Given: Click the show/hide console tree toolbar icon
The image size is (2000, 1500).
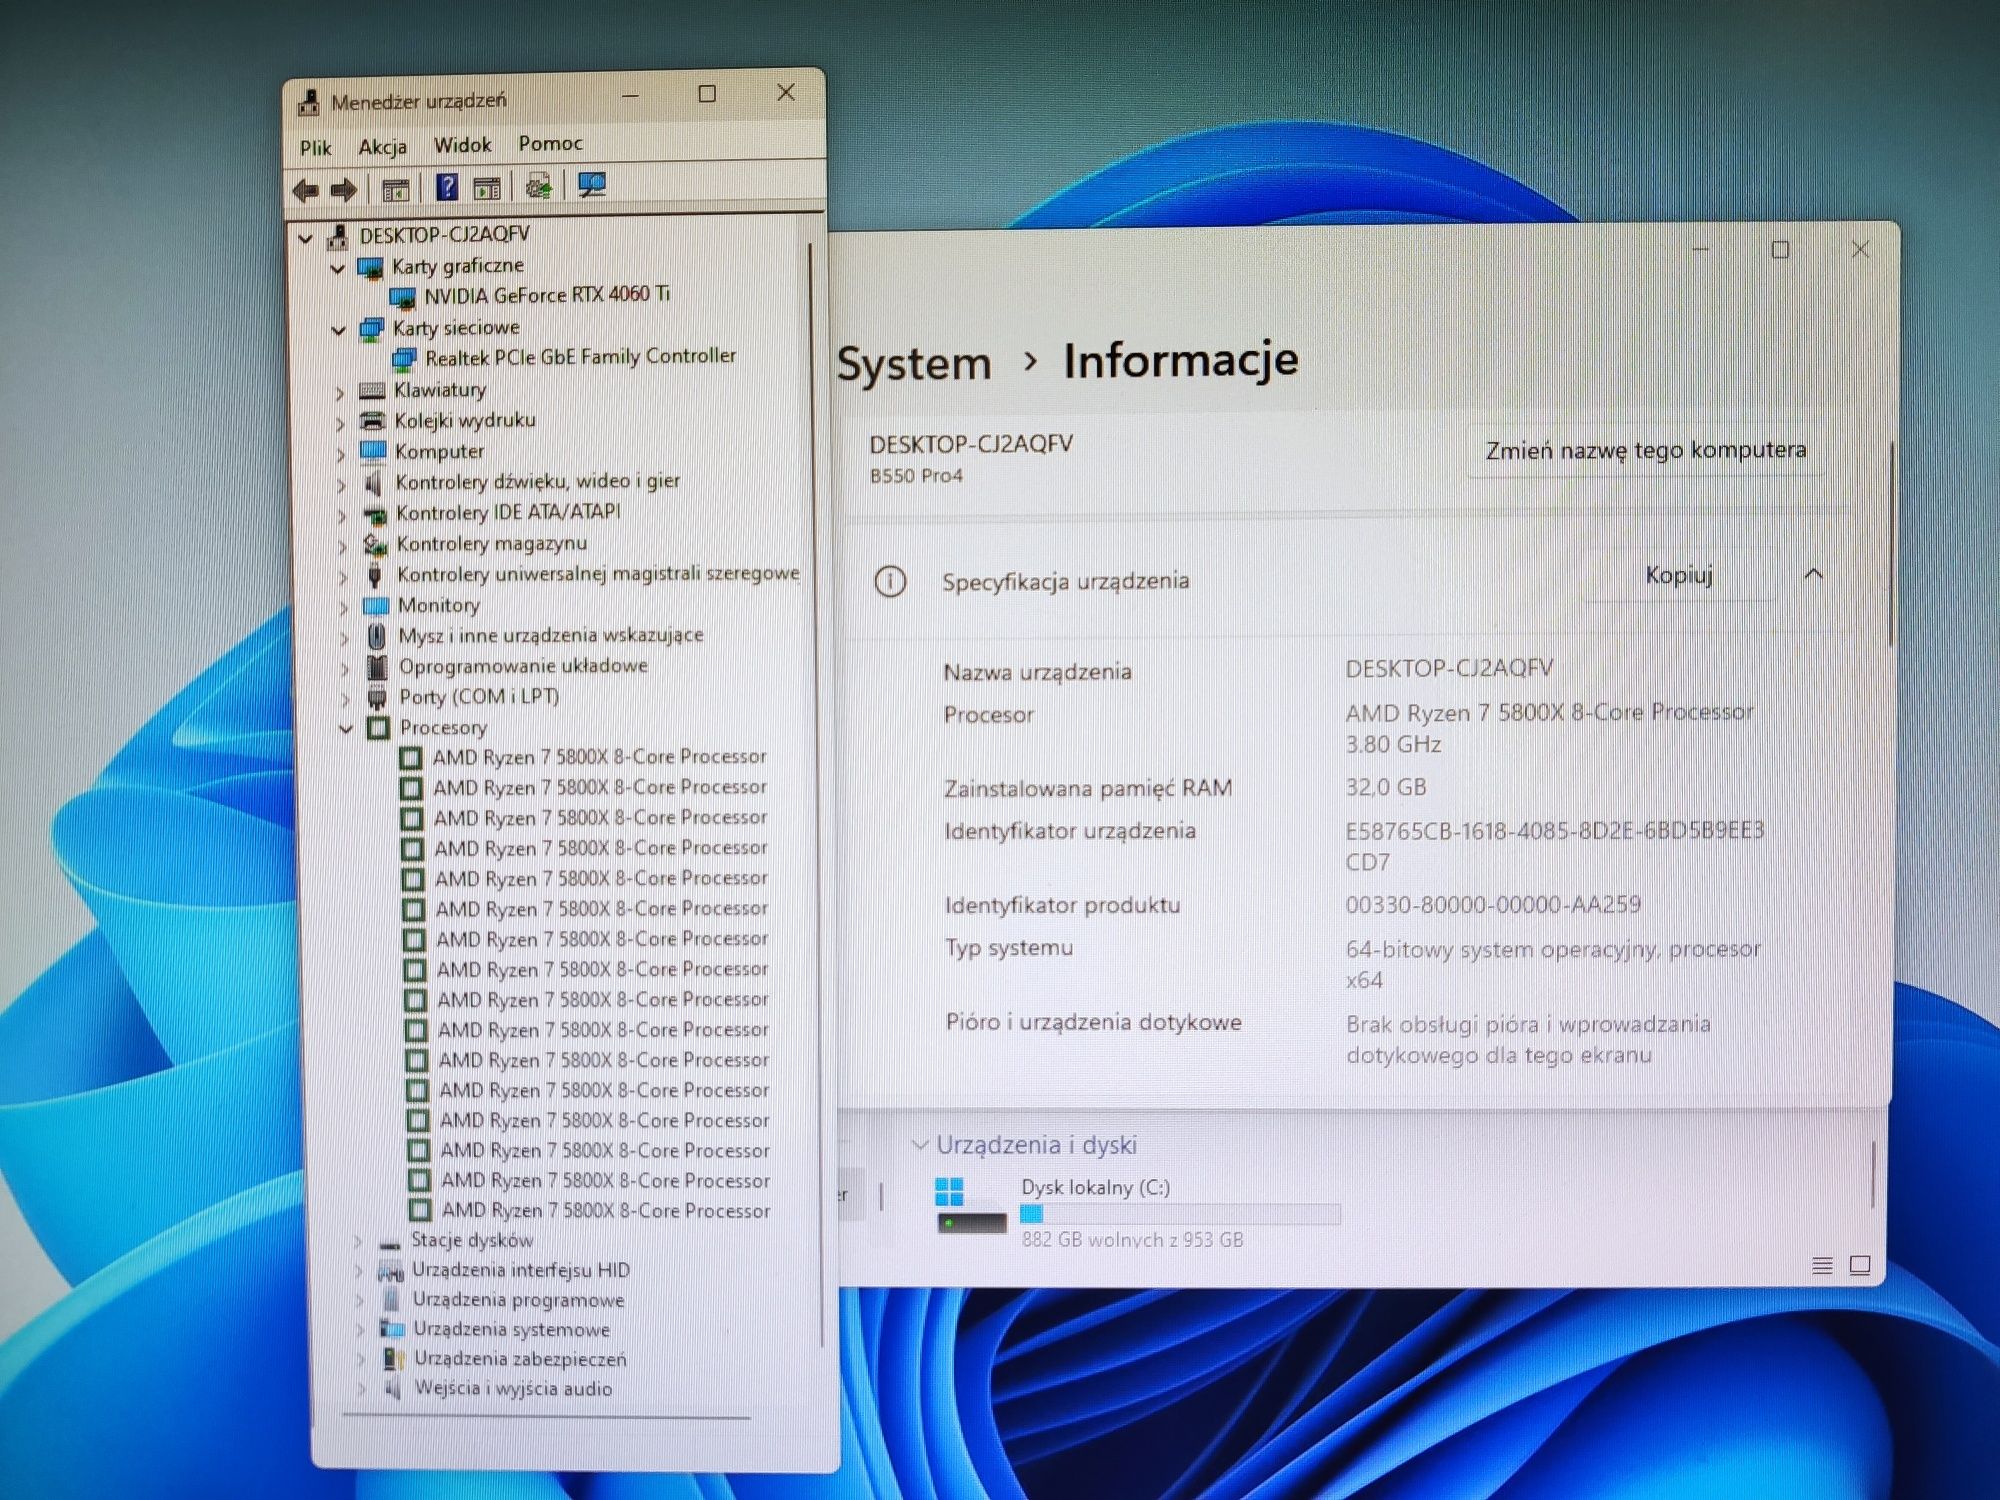Looking at the screenshot, I should [395, 189].
